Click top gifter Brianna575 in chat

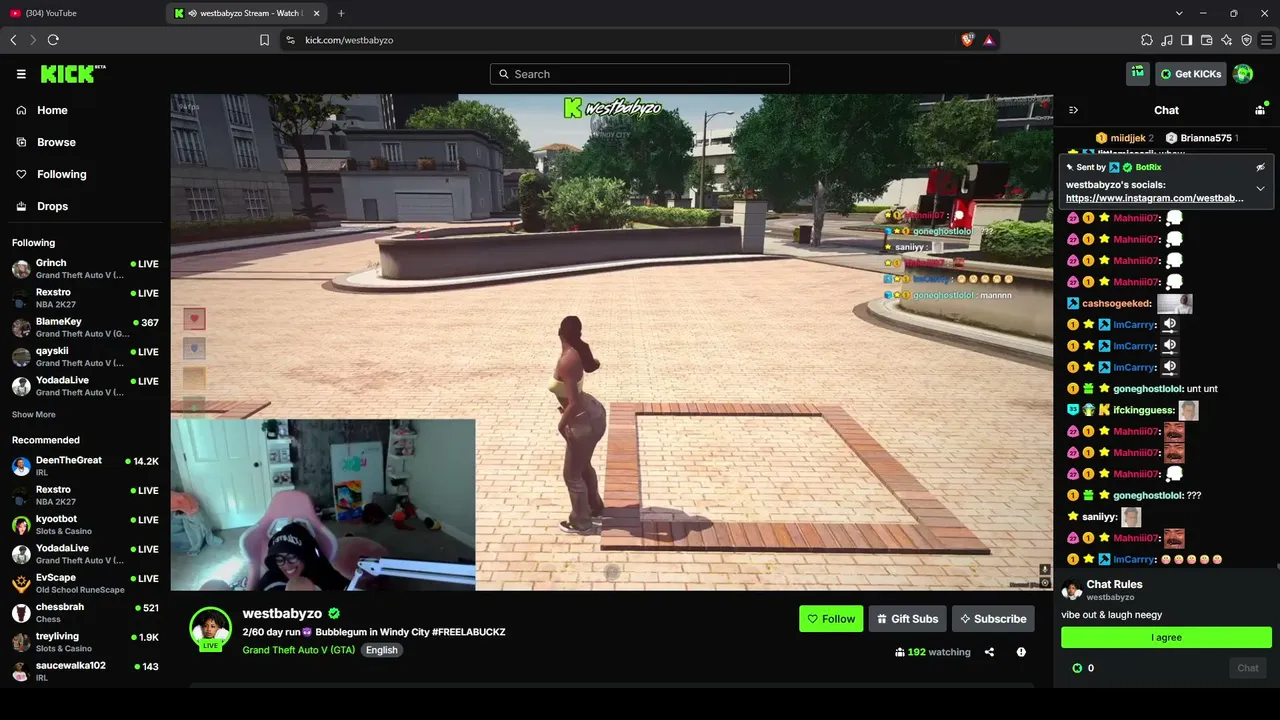(x=1202, y=138)
